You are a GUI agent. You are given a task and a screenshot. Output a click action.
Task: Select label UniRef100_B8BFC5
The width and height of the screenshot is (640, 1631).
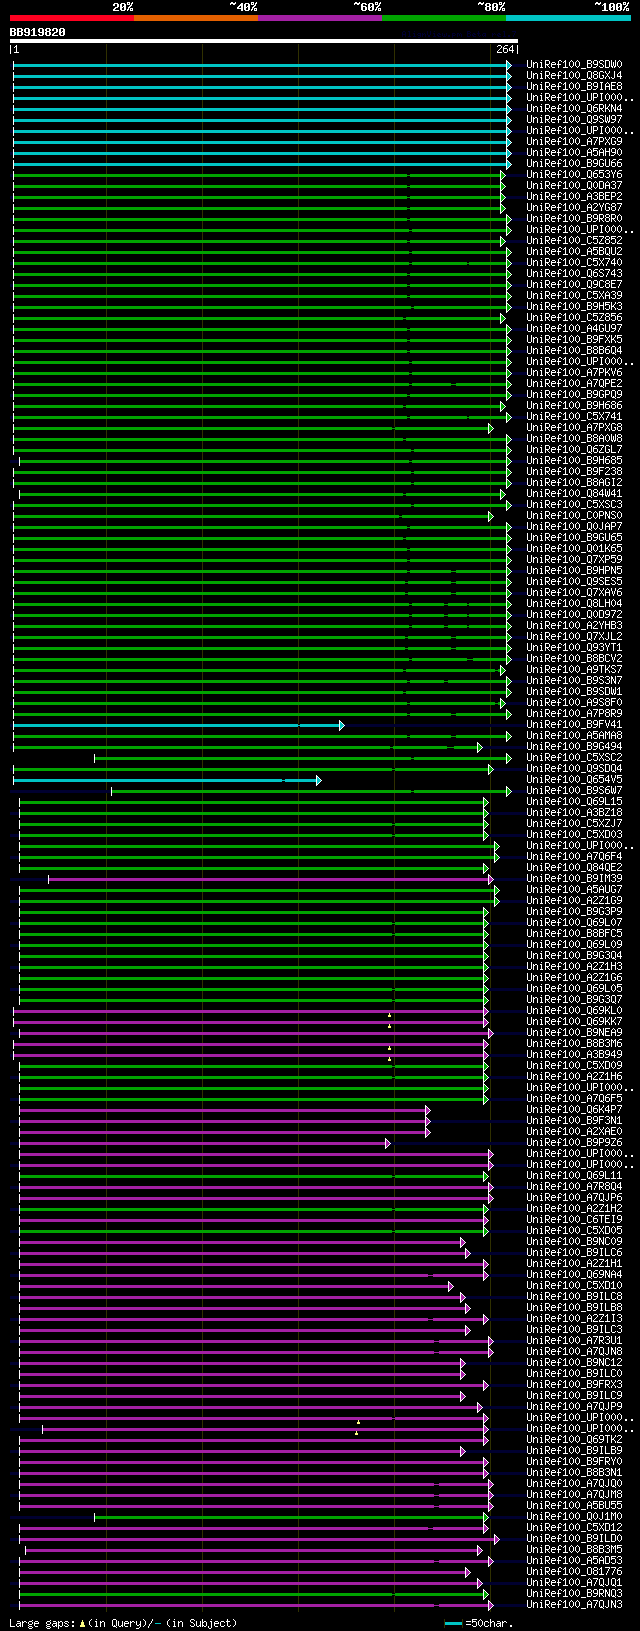[574, 933]
